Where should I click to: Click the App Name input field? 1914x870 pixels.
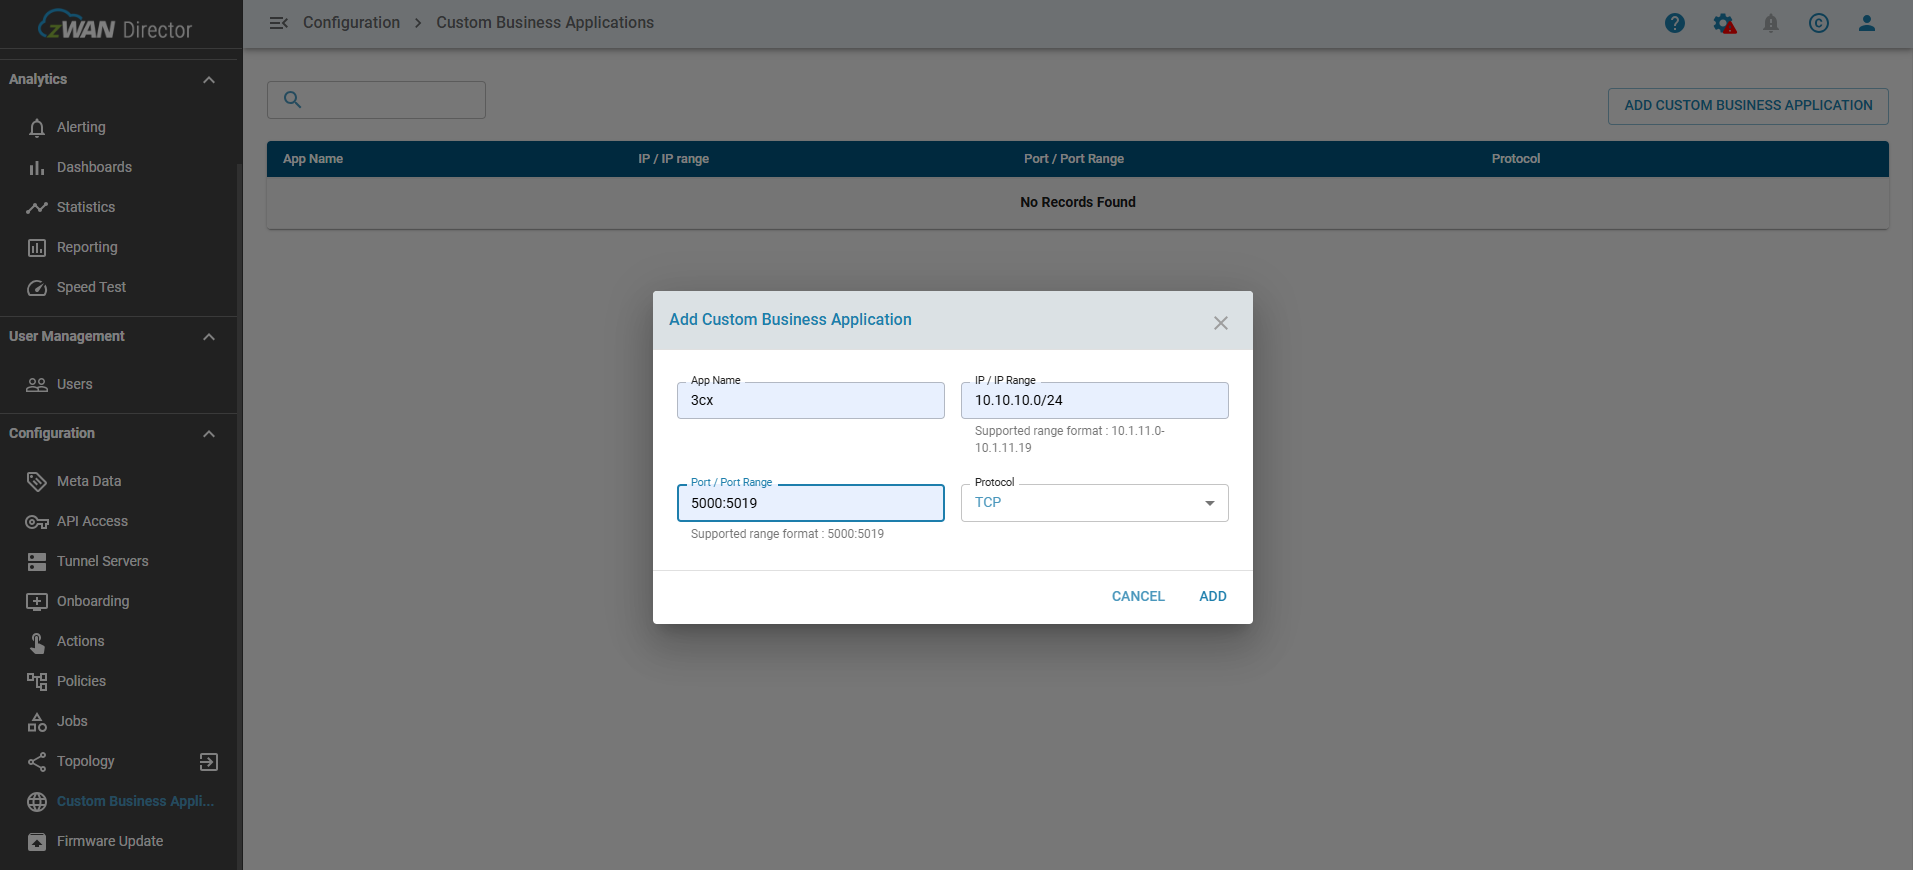(810, 401)
